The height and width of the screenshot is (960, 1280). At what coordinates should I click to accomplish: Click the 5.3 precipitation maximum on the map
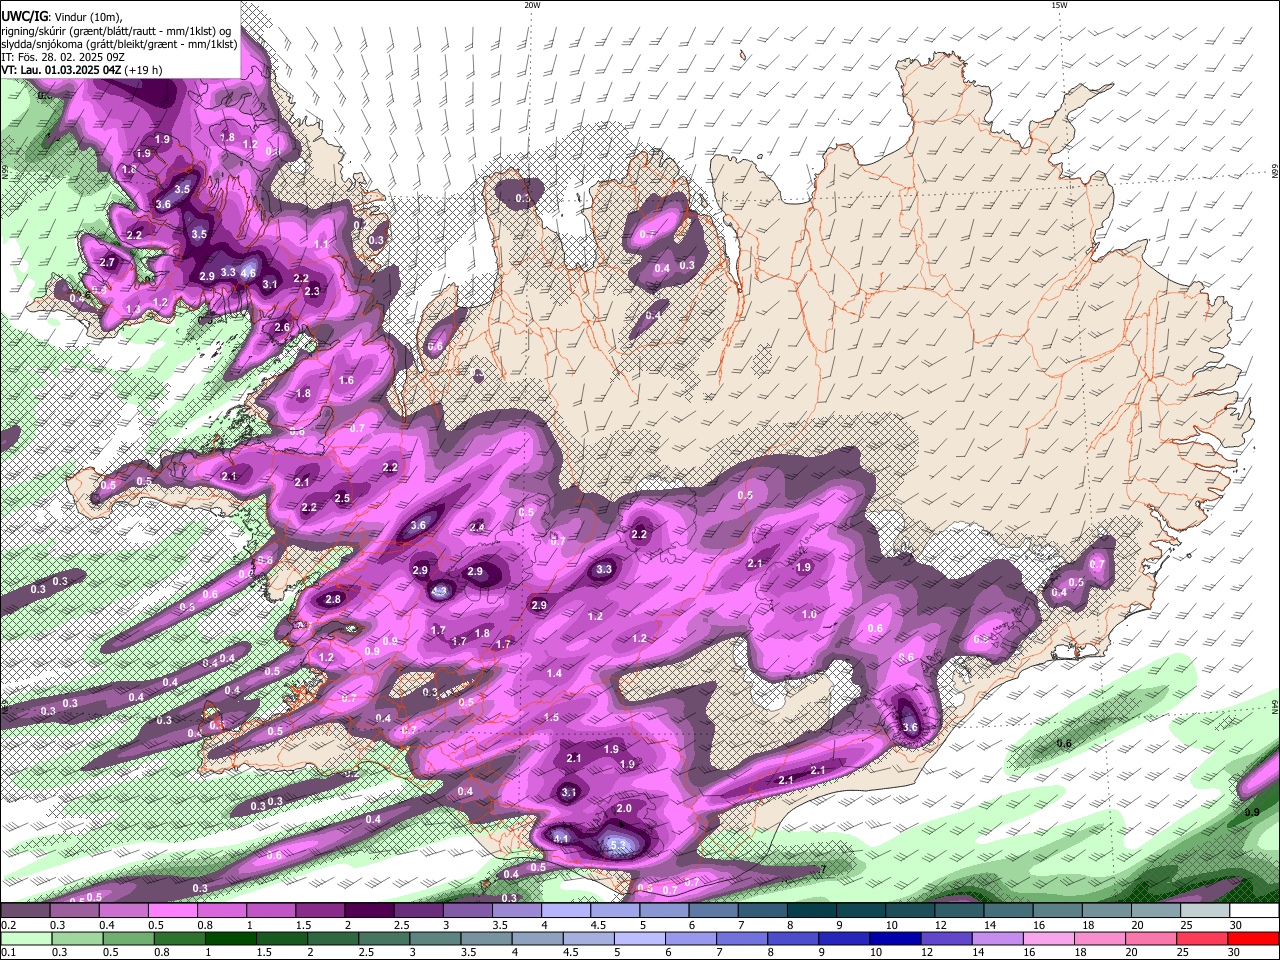point(618,846)
